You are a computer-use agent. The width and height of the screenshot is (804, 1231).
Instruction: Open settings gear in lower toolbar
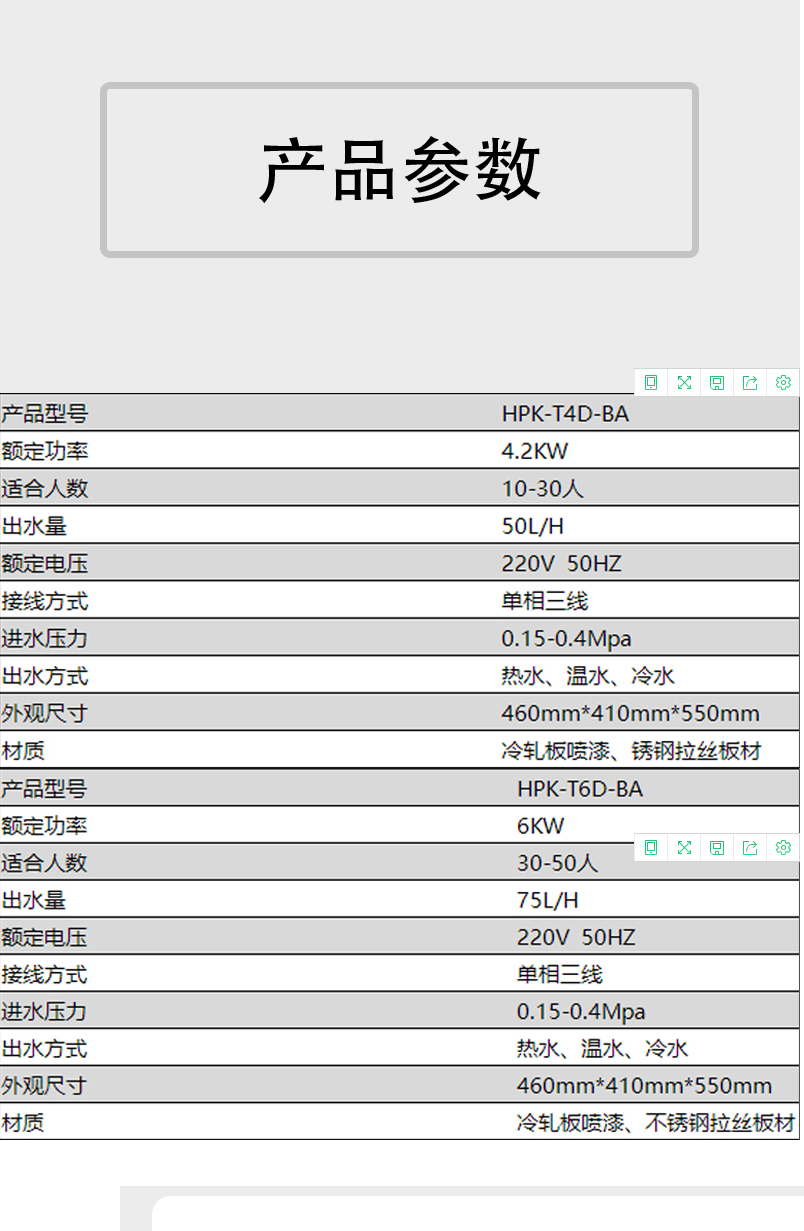coord(783,847)
